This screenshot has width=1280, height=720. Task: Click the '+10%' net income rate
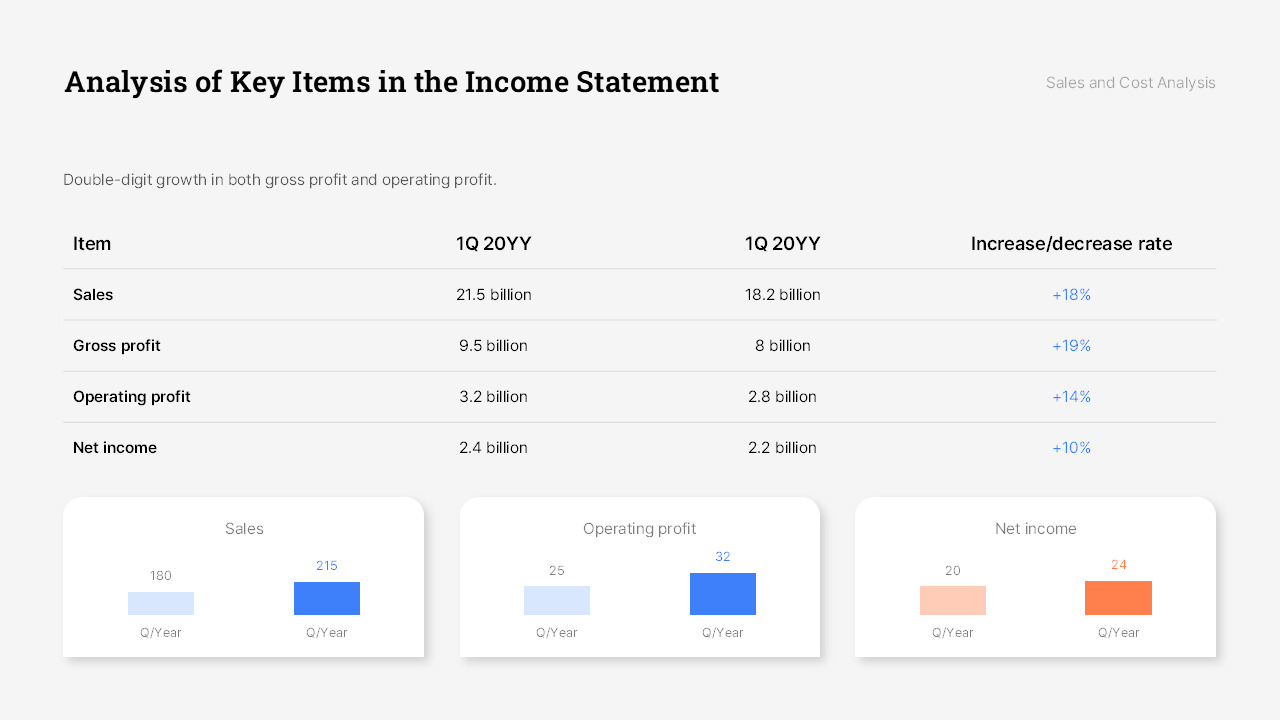coord(1071,447)
